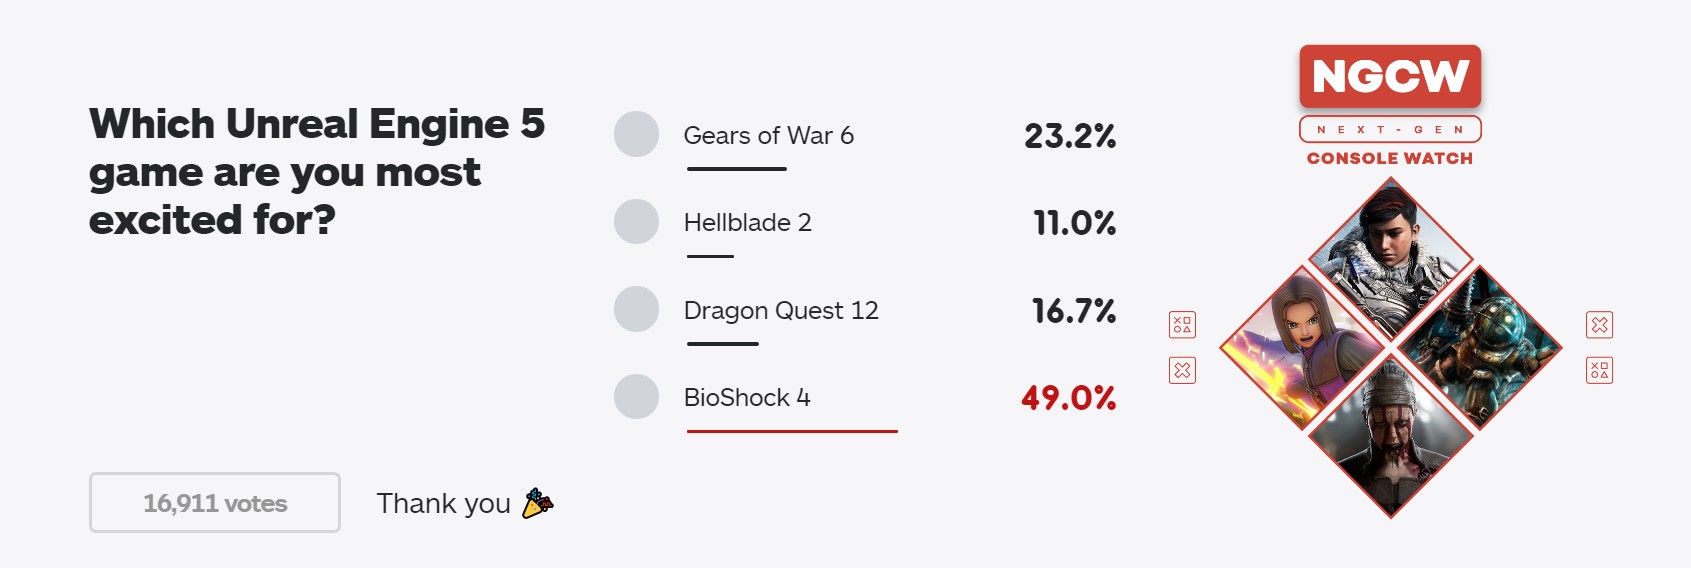Click the poll question heading

(x=317, y=172)
